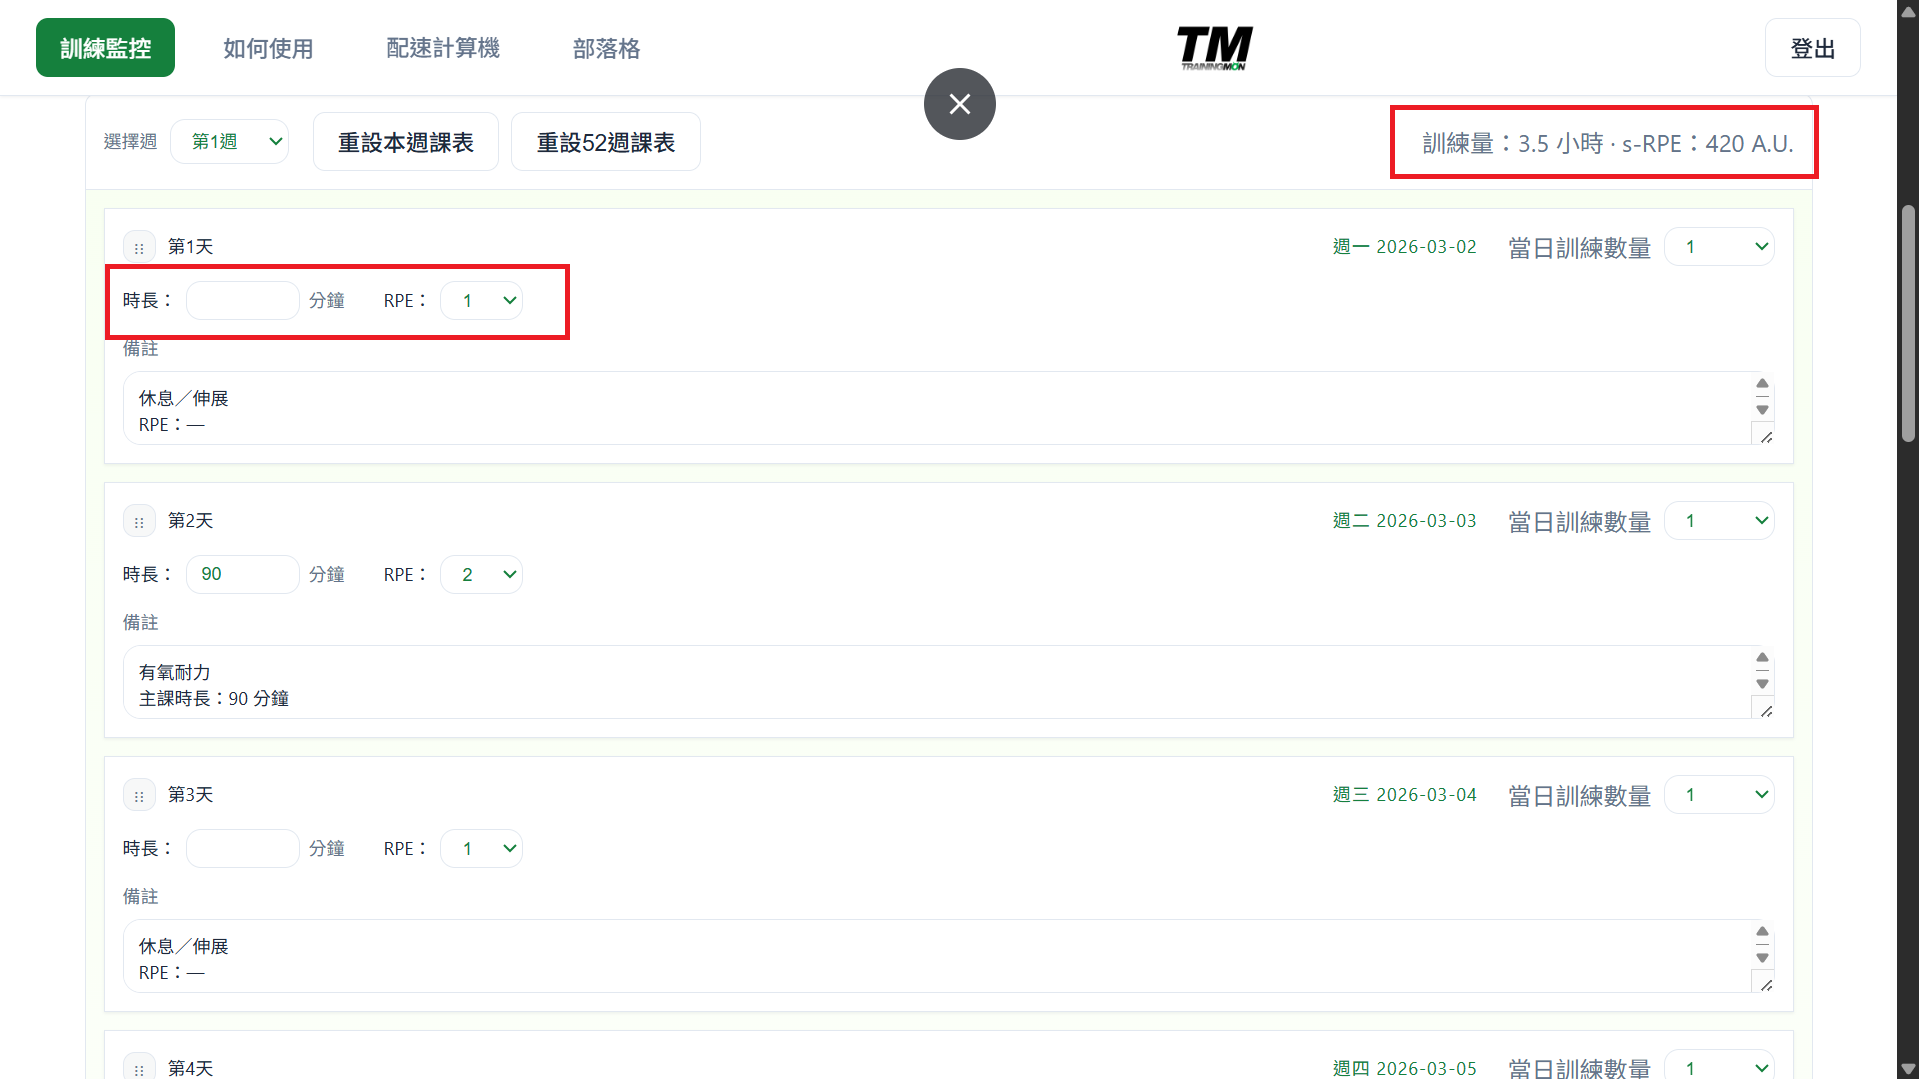The width and height of the screenshot is (1919, 1079).
Task: Select the drag handle icon for 第3天
Action: [139, 795]
